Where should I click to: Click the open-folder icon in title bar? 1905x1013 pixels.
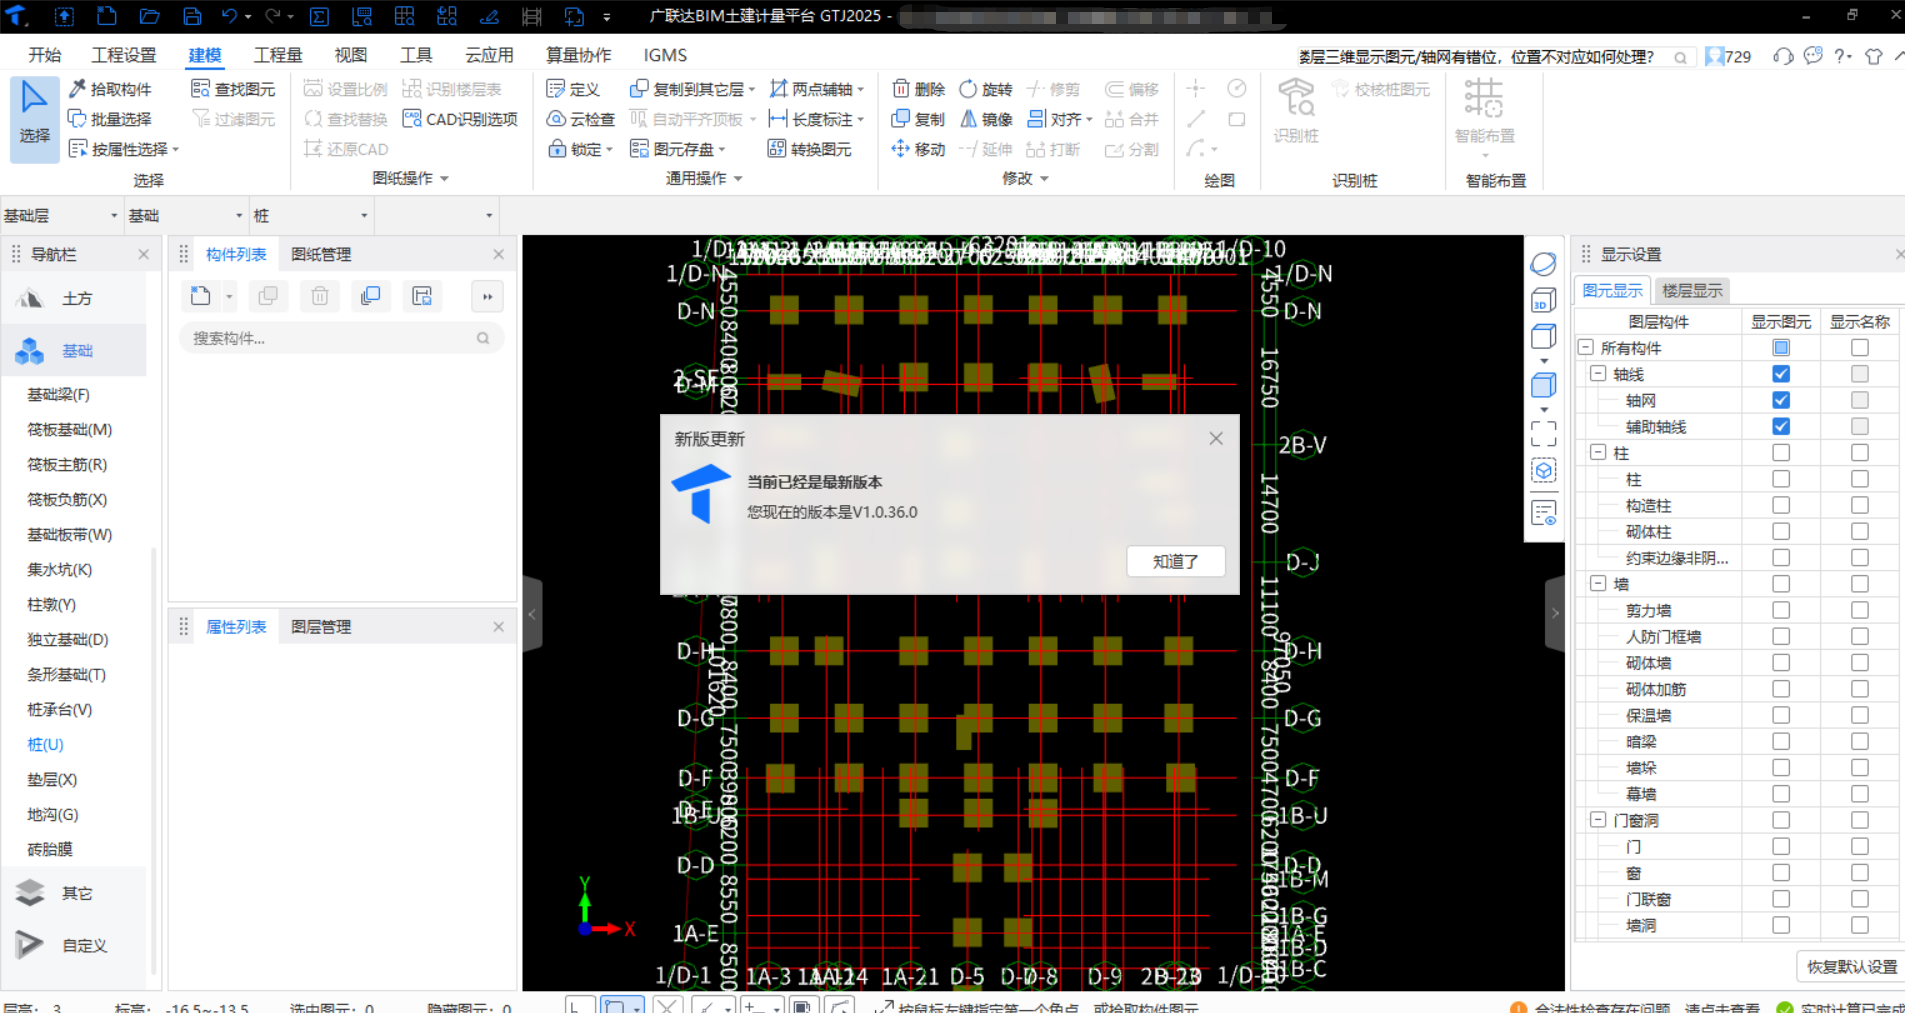coord(149,16)
